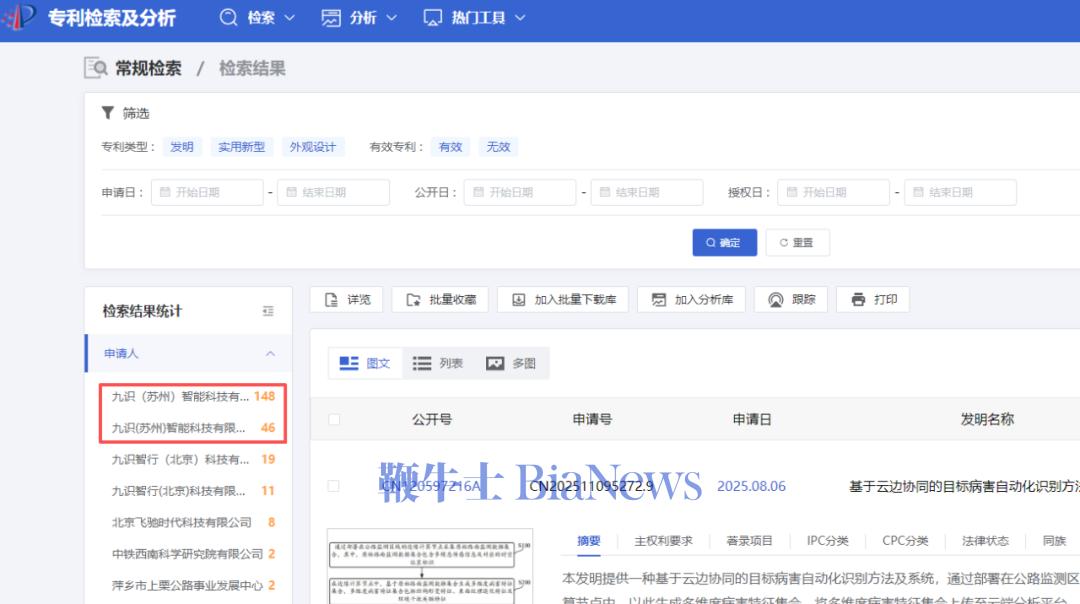Click the blue 确定 confirm button
This screenshot has width=1080, height=604.
tap(723, 242)
